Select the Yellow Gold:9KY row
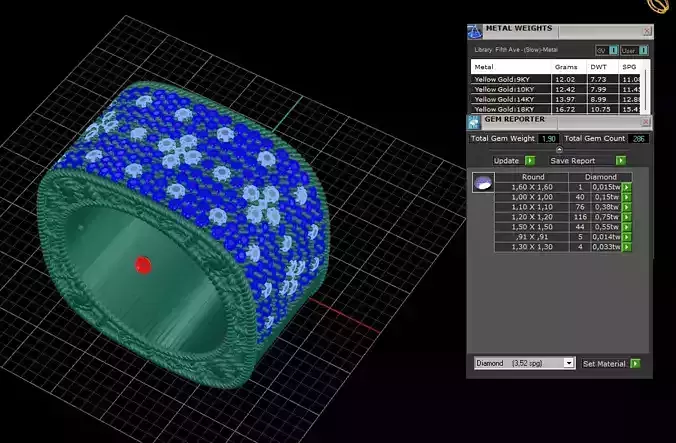The height and width of the screenshot is (443, 676). coord(557,79)
